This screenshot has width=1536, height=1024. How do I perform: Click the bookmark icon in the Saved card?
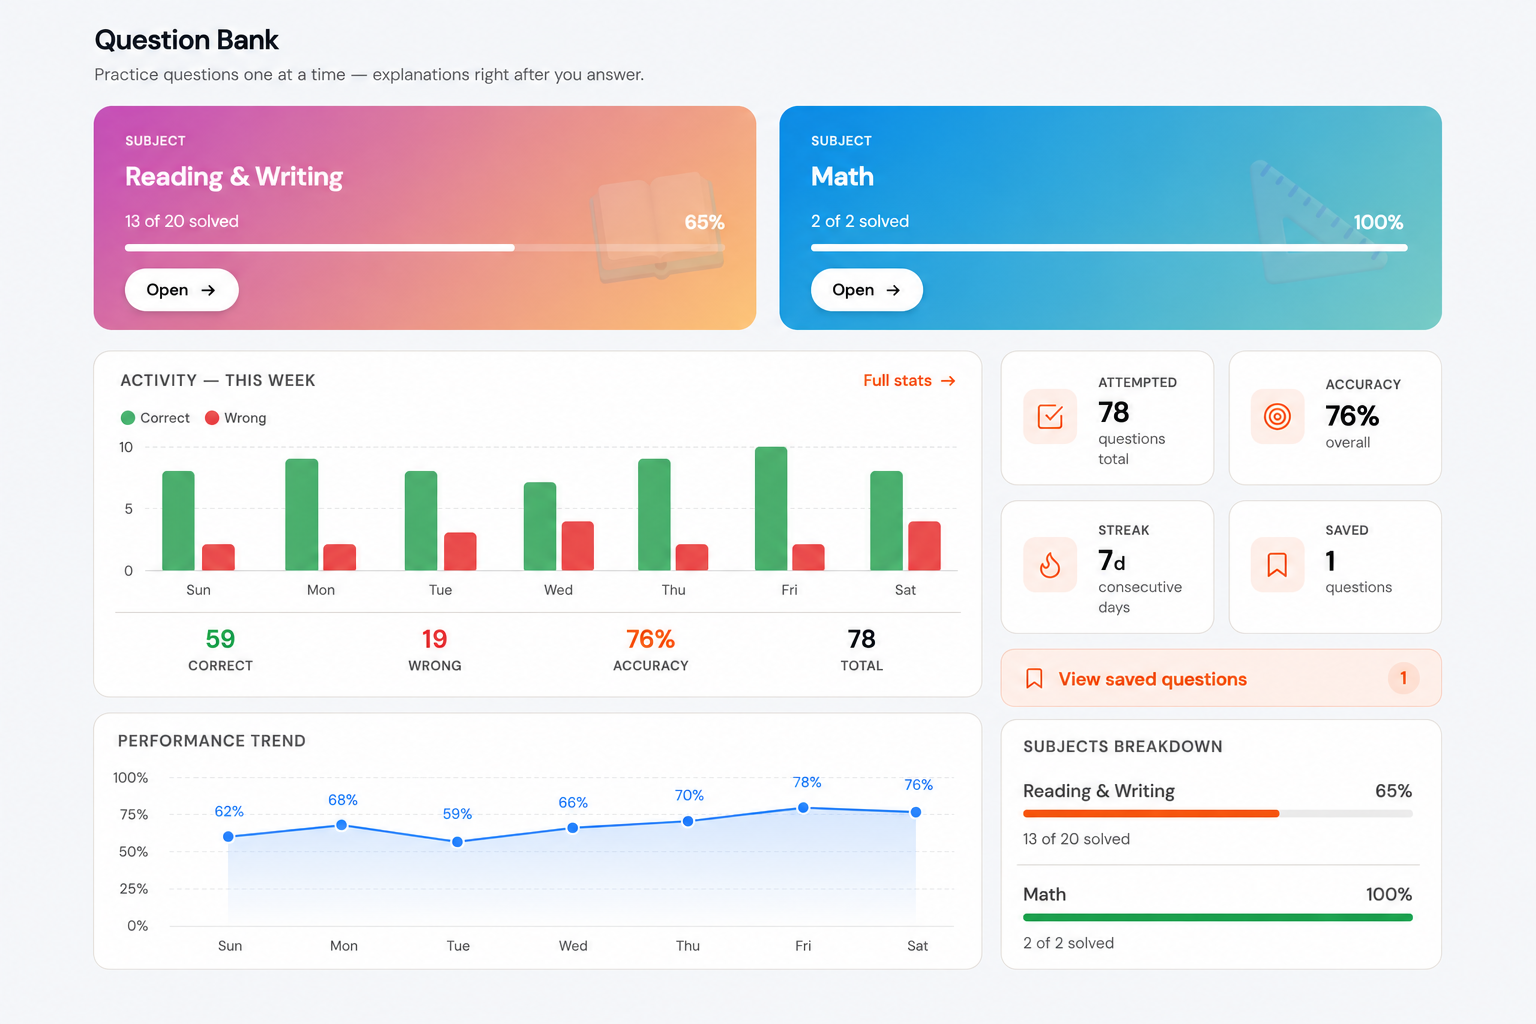1277,565
